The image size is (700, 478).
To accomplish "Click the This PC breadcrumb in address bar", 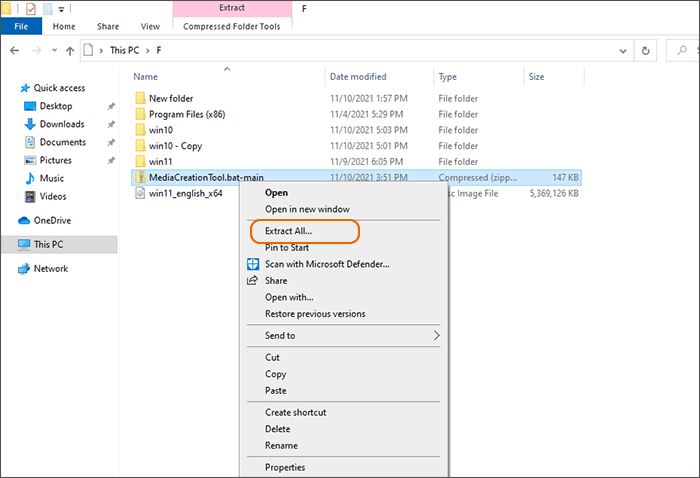I will click(x=125, y=50).
